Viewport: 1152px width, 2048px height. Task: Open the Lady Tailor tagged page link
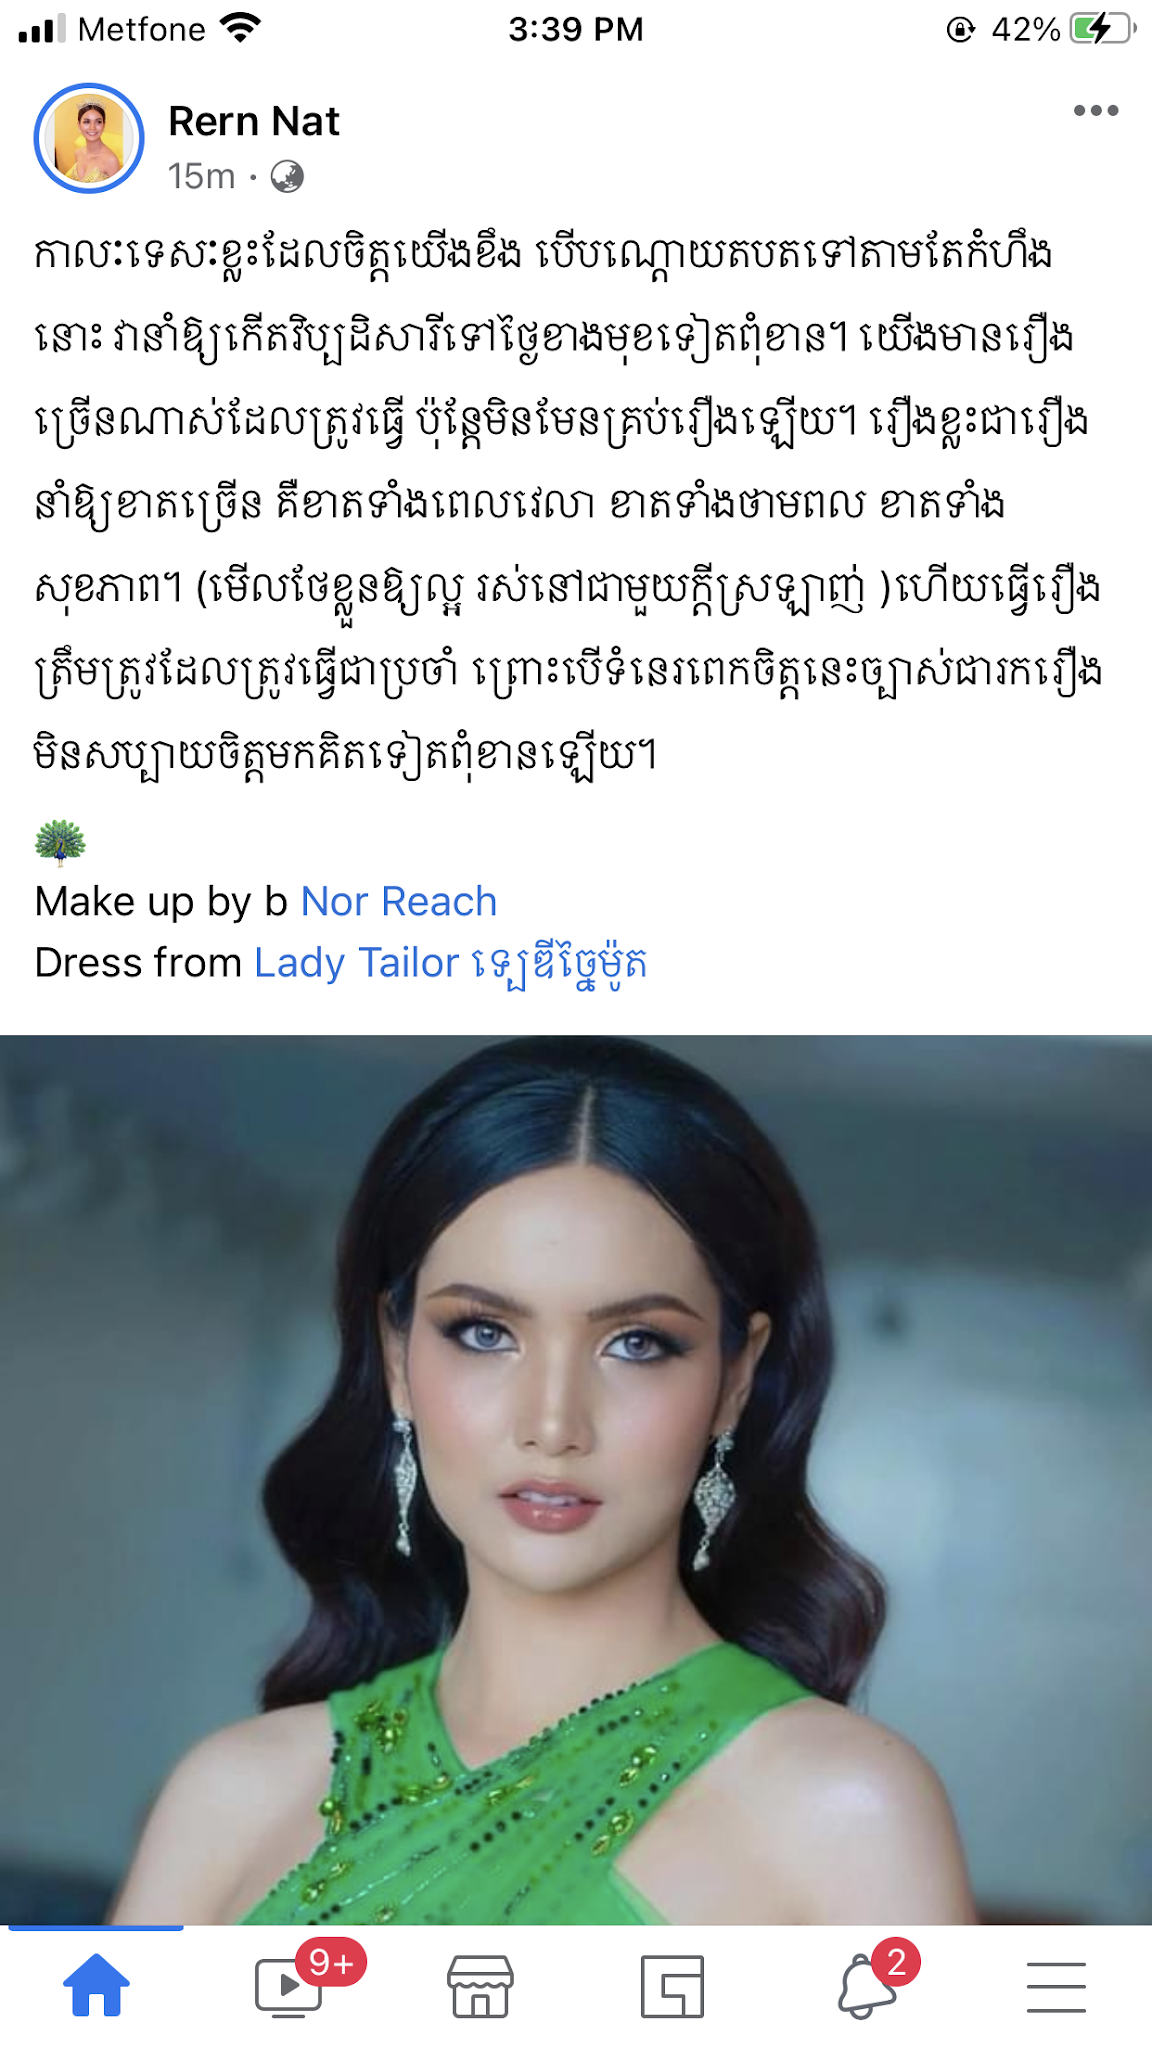pyautogui.click(x=451, y=963)
